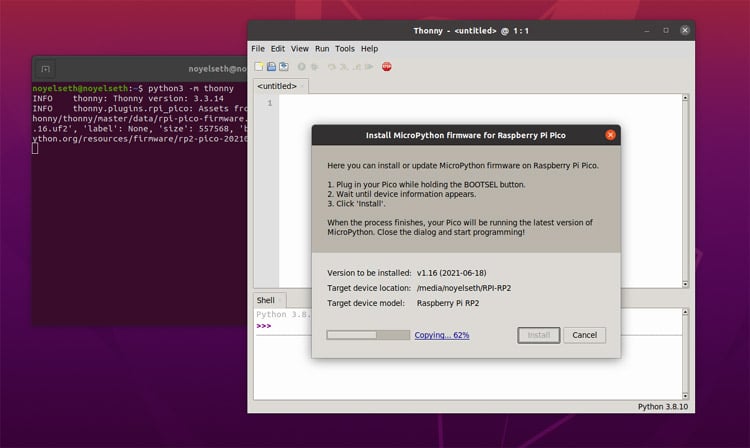Close the <untitled> editor tab with its x

coord(302,86)
